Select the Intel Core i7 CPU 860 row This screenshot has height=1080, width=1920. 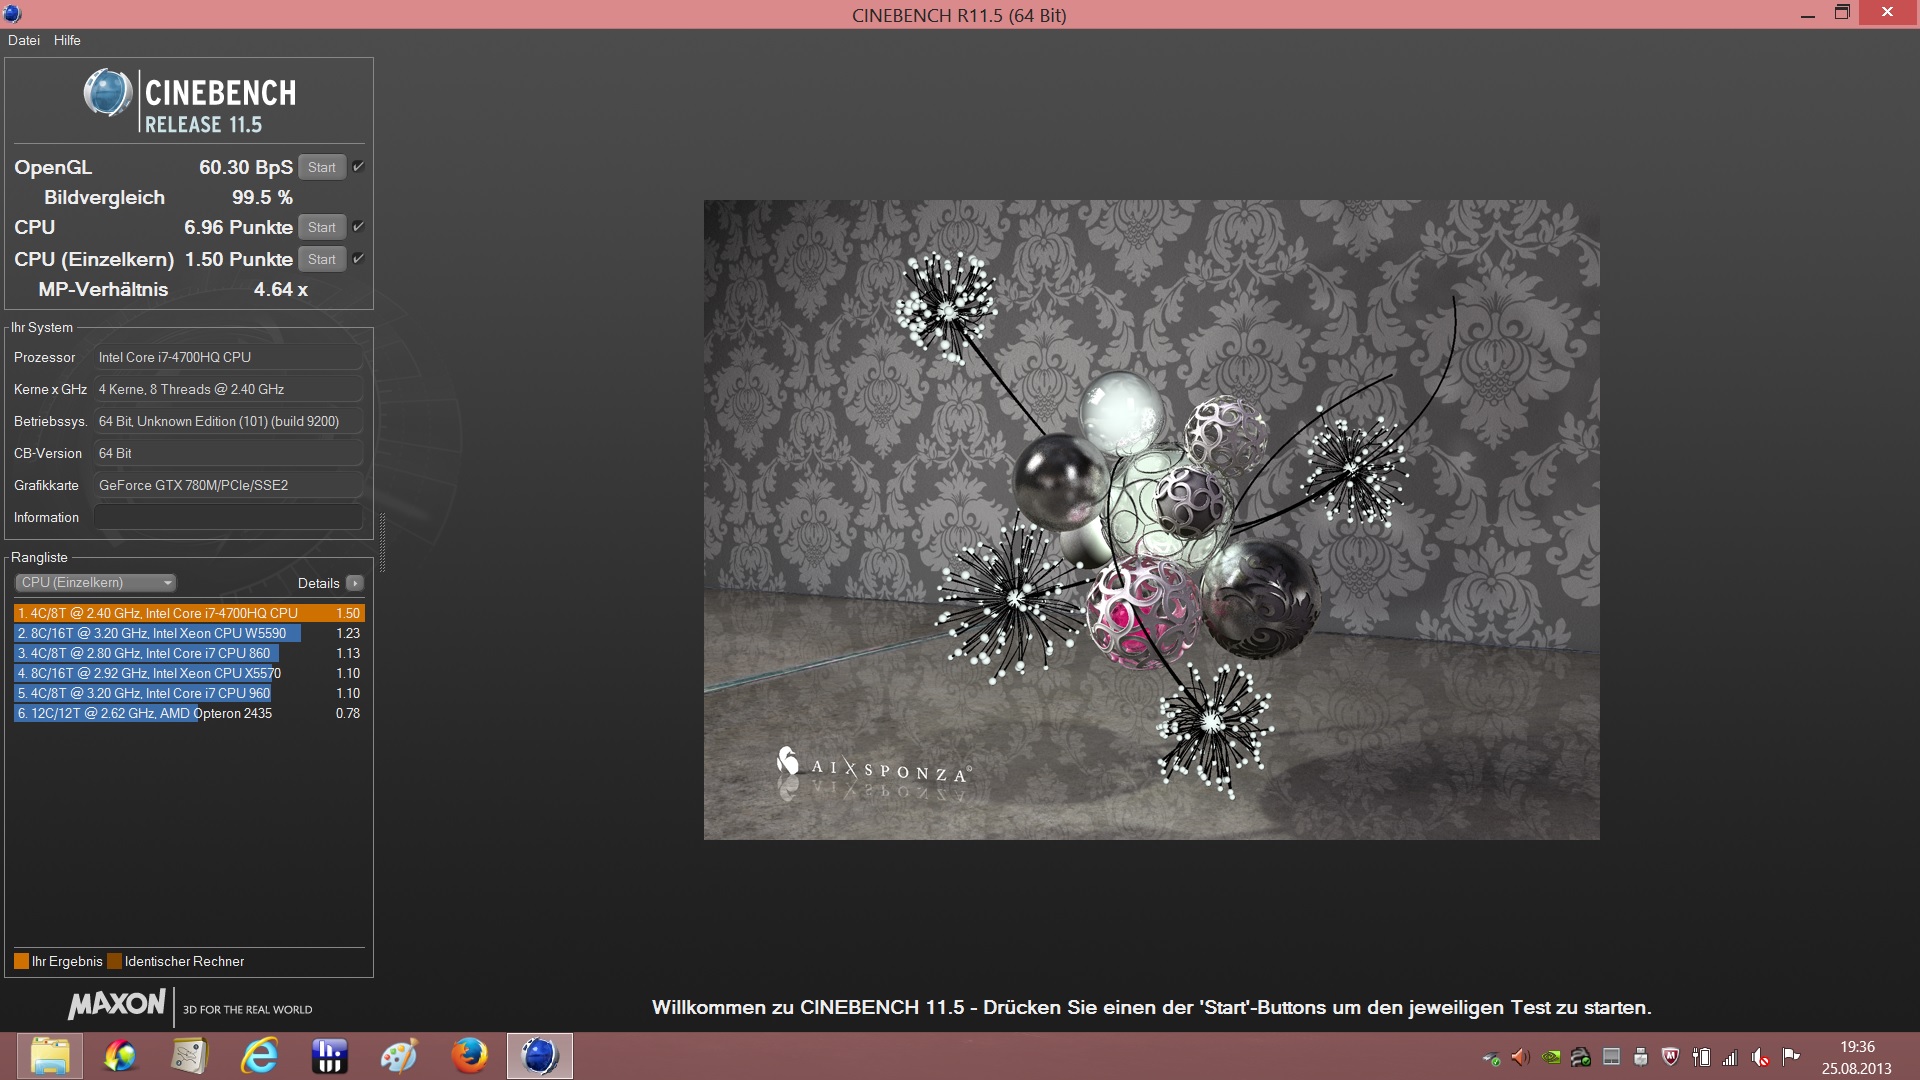tap(189, 653)
